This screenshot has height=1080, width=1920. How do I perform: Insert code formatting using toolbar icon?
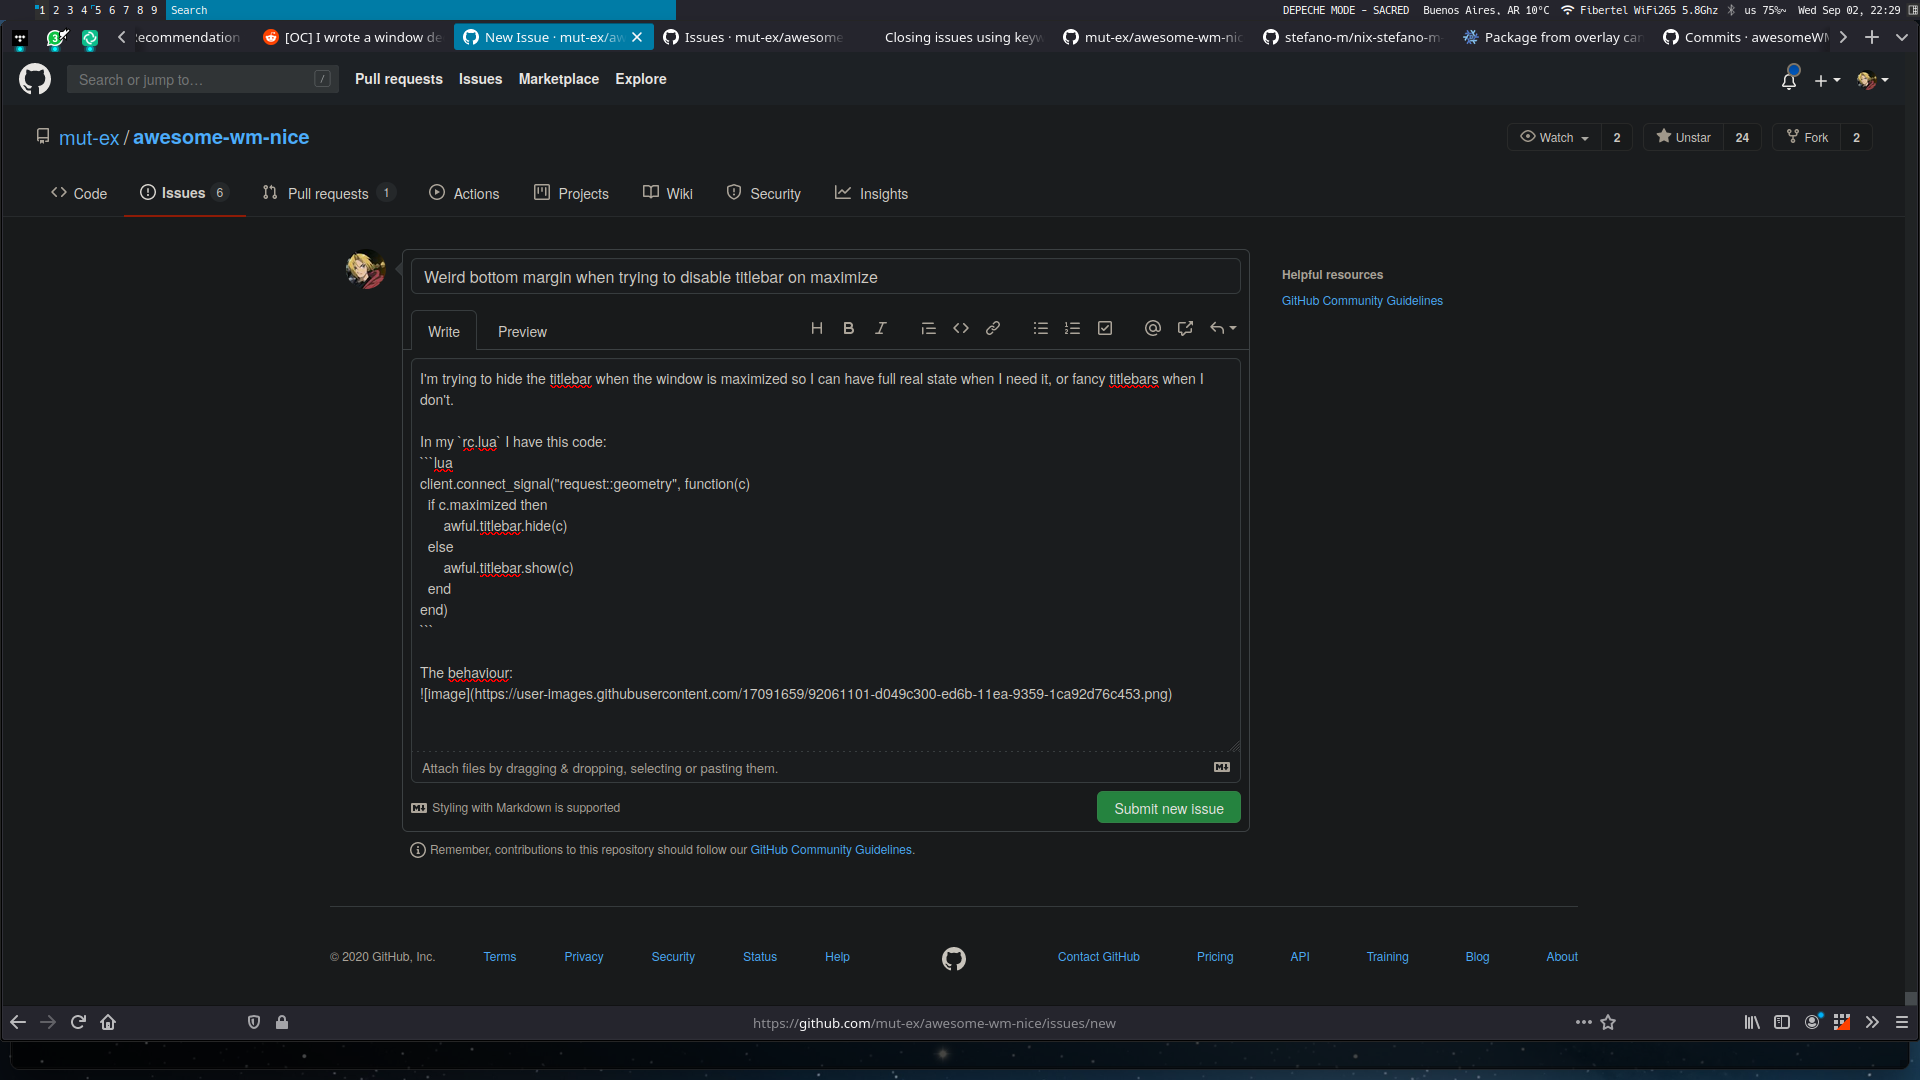[x=961, y=328]
